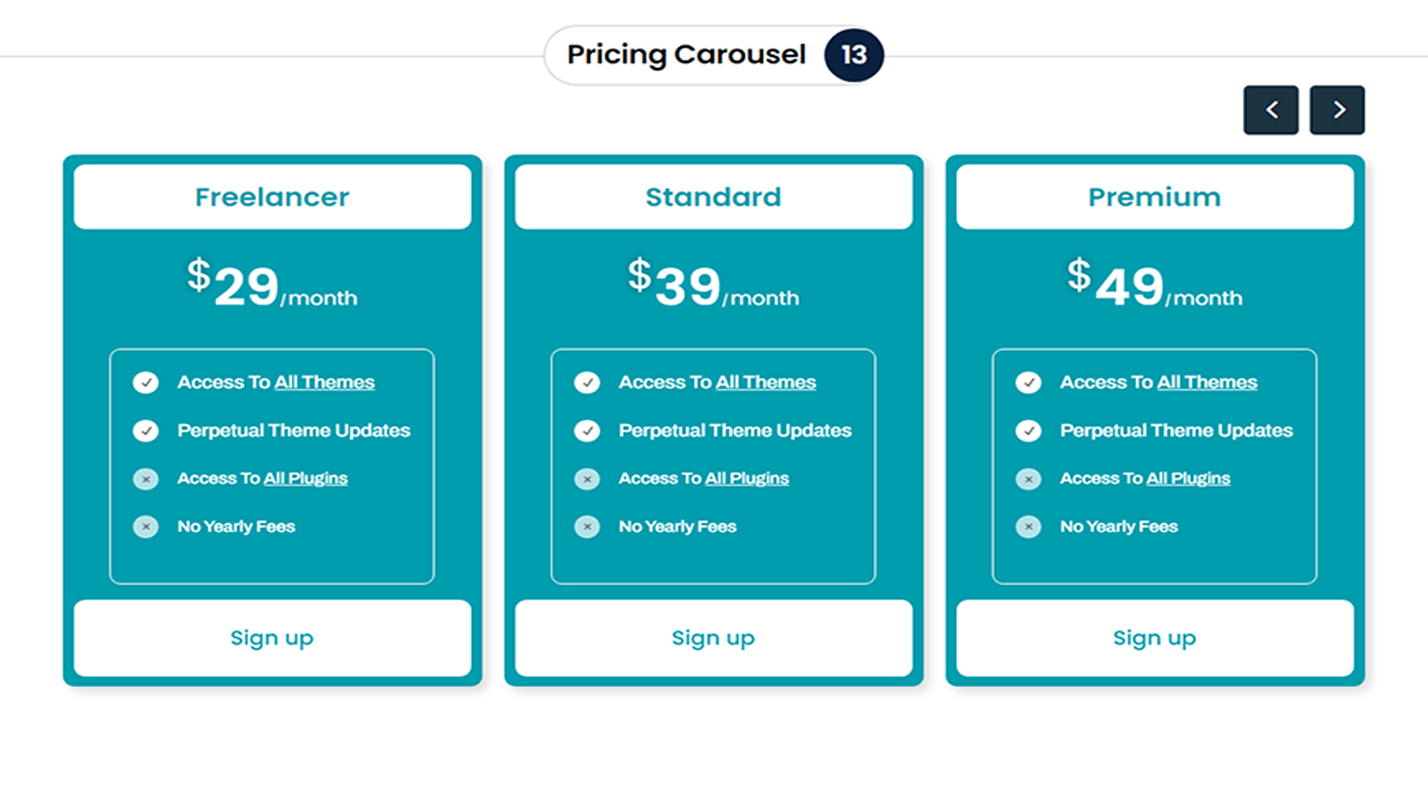The width and height of the screenshot is (1428, 797).
Task: Click the checkmark beside Premium All Themes
Action: click(1028, 383)
